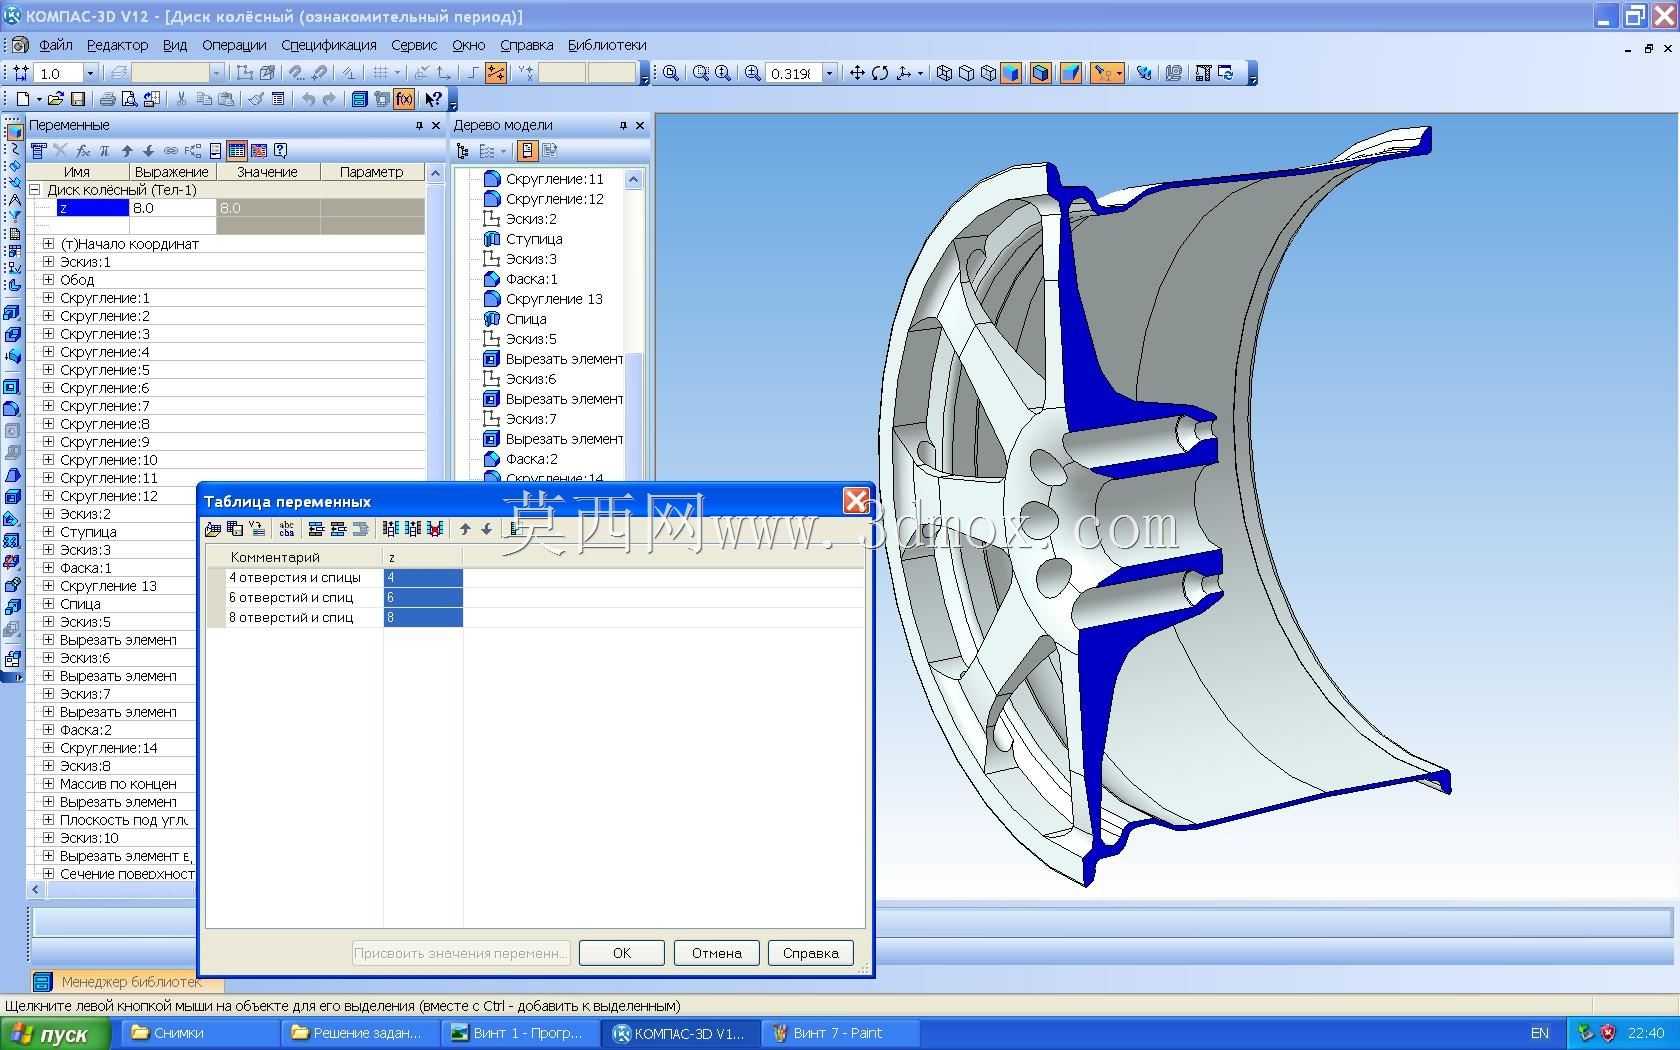Click the Pan view cross-arrows icon

pos(857,73)
